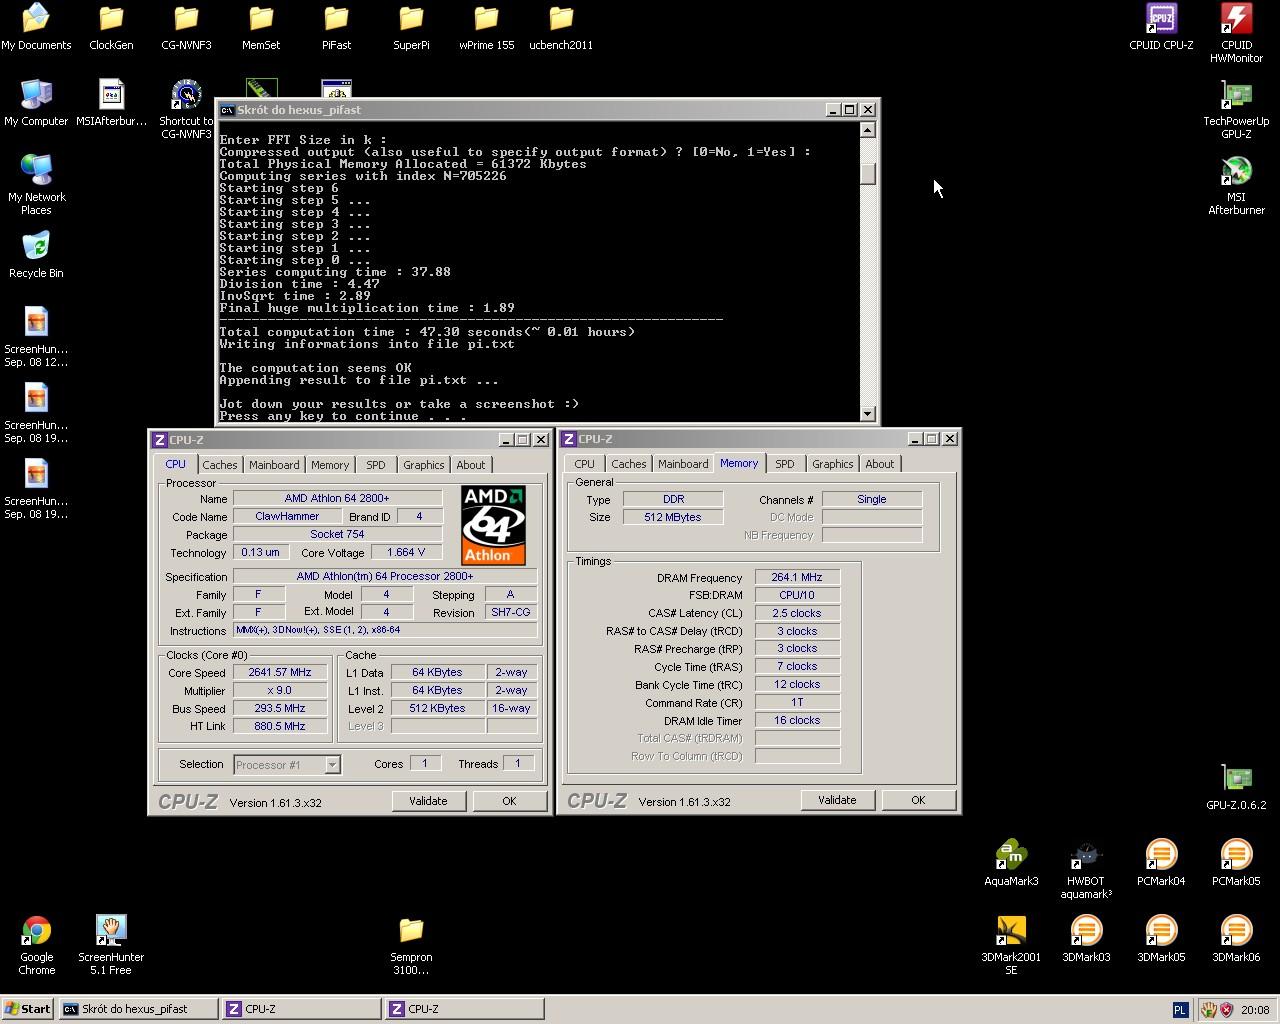This screenshot has width=1280, height=1024.
Task: Click pifast console window title bar icon
Action: [x=227, y=110]
